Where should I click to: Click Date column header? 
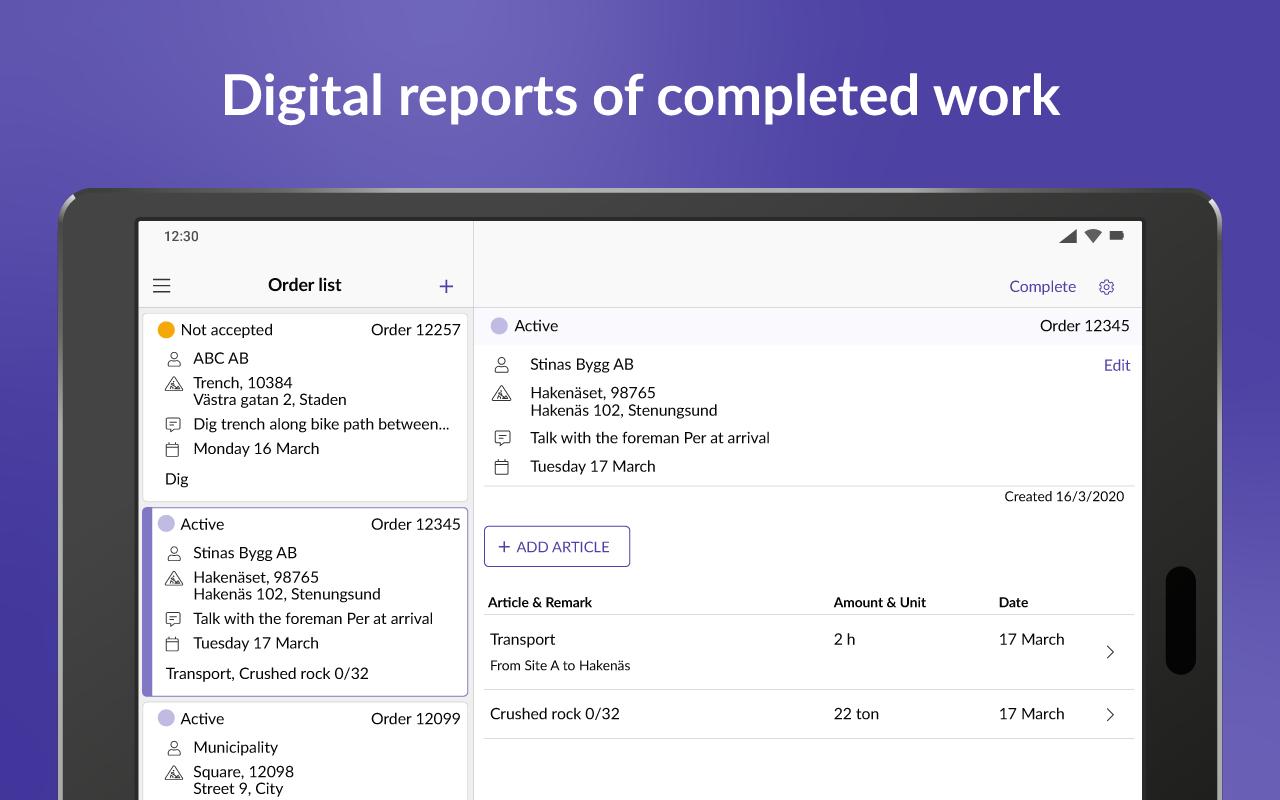(x=1013, y=602)
